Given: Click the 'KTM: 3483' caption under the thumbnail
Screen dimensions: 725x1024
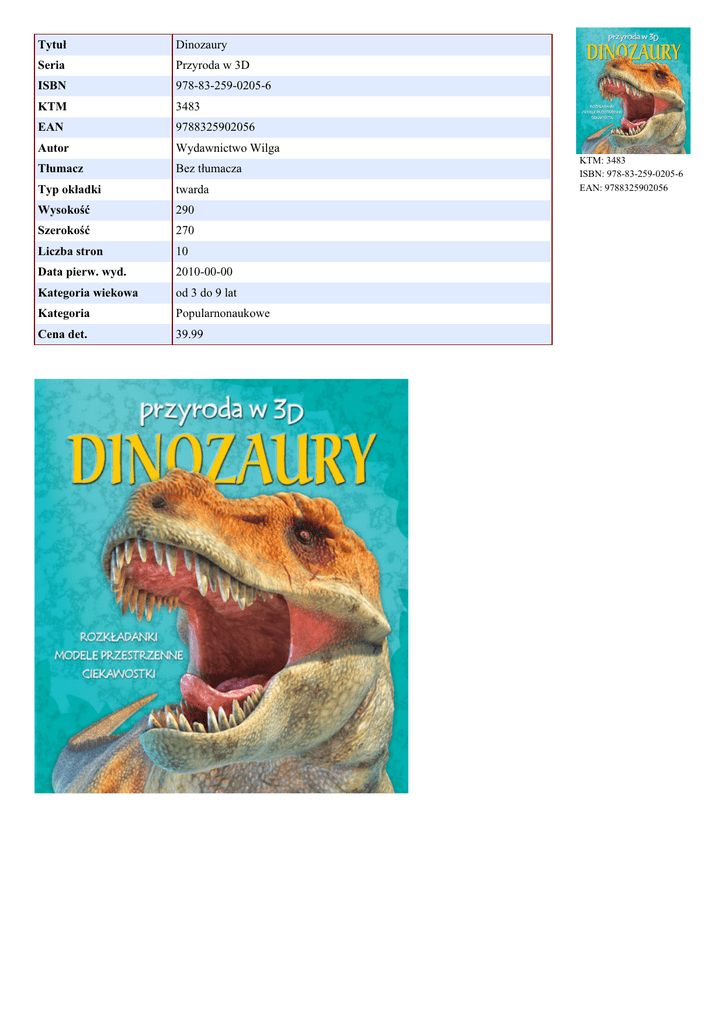Looking at the screenshot, I should pos(602,160).
